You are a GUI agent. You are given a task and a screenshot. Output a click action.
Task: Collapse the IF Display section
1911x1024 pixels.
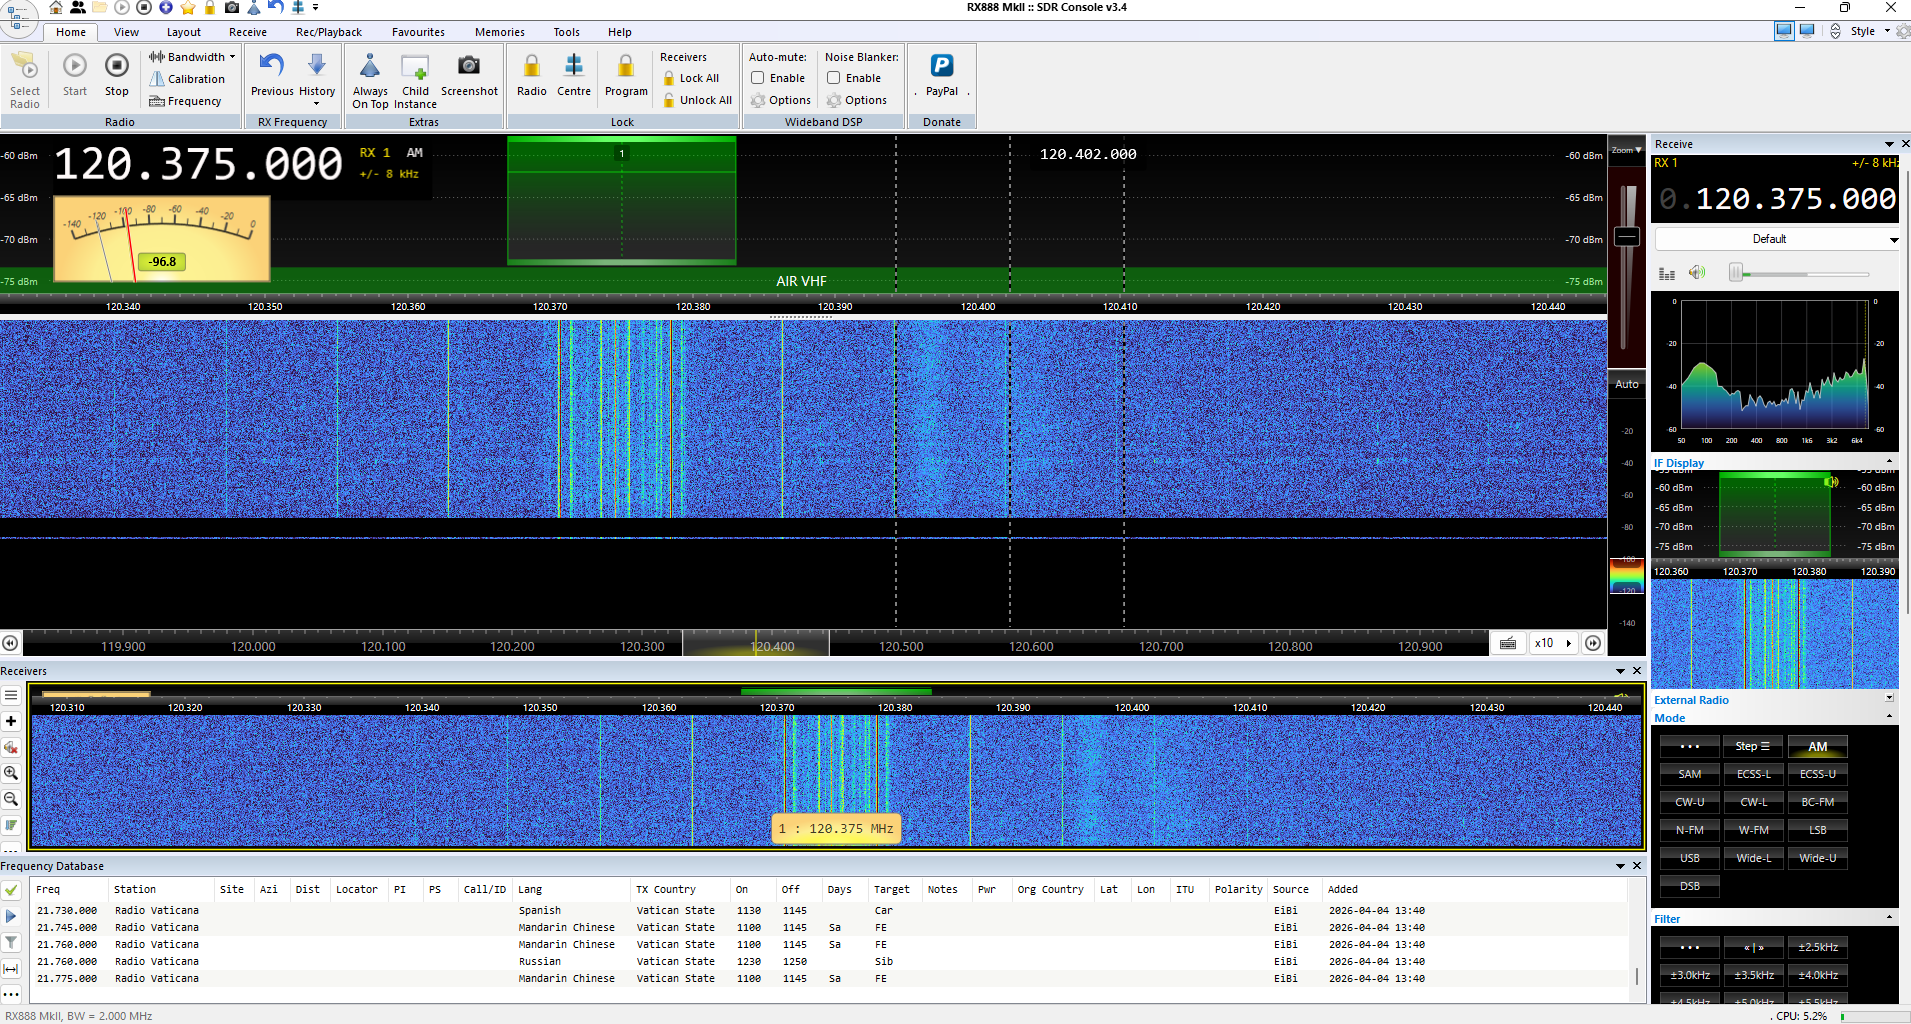pos(1889,463)
